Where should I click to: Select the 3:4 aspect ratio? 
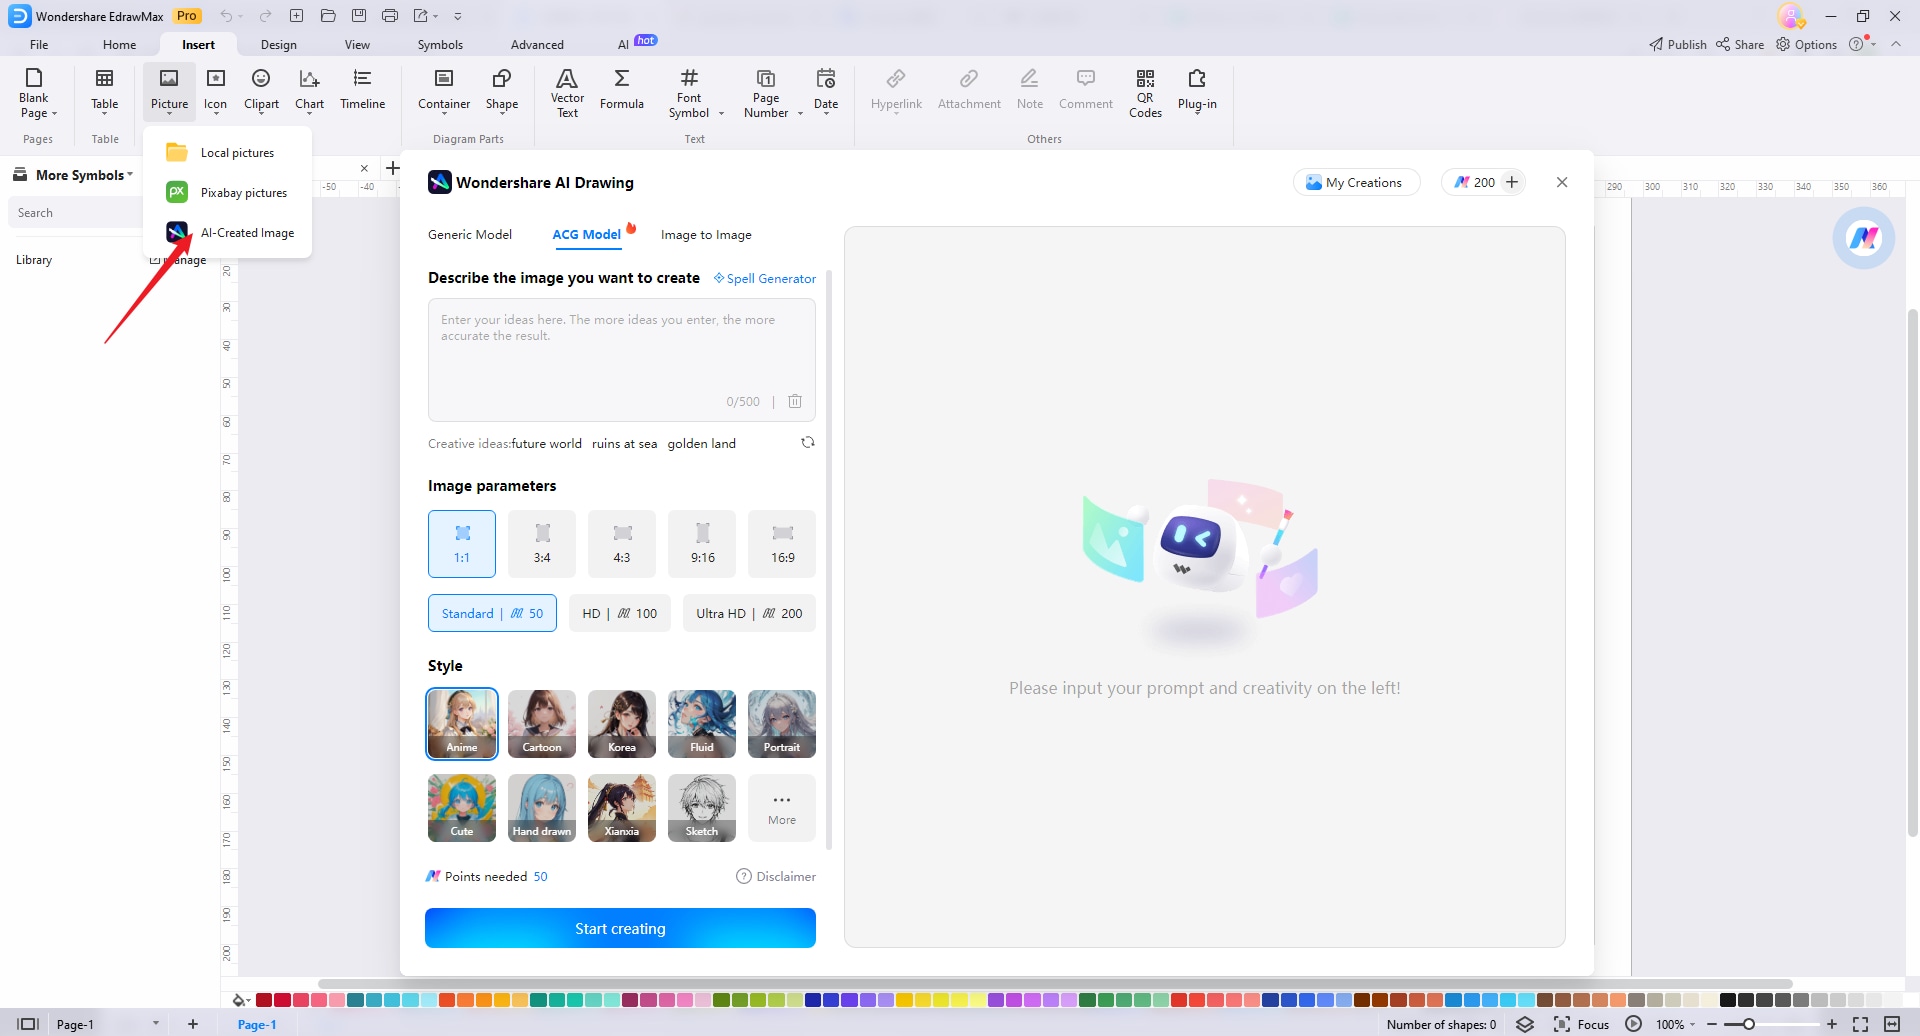pos(542,544)
